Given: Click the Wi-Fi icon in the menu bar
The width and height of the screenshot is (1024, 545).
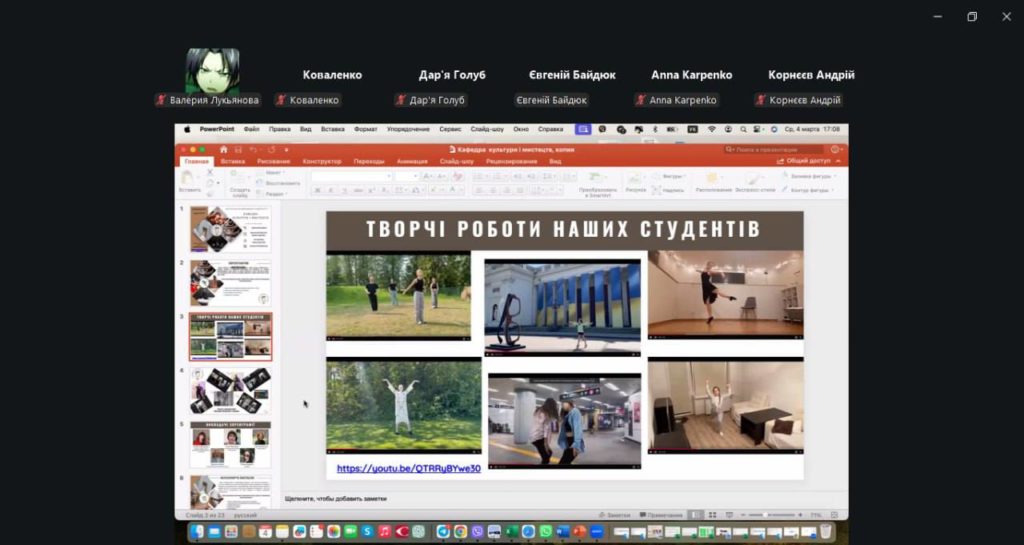Looking at the screenshot, I should (x=712, y=129).
